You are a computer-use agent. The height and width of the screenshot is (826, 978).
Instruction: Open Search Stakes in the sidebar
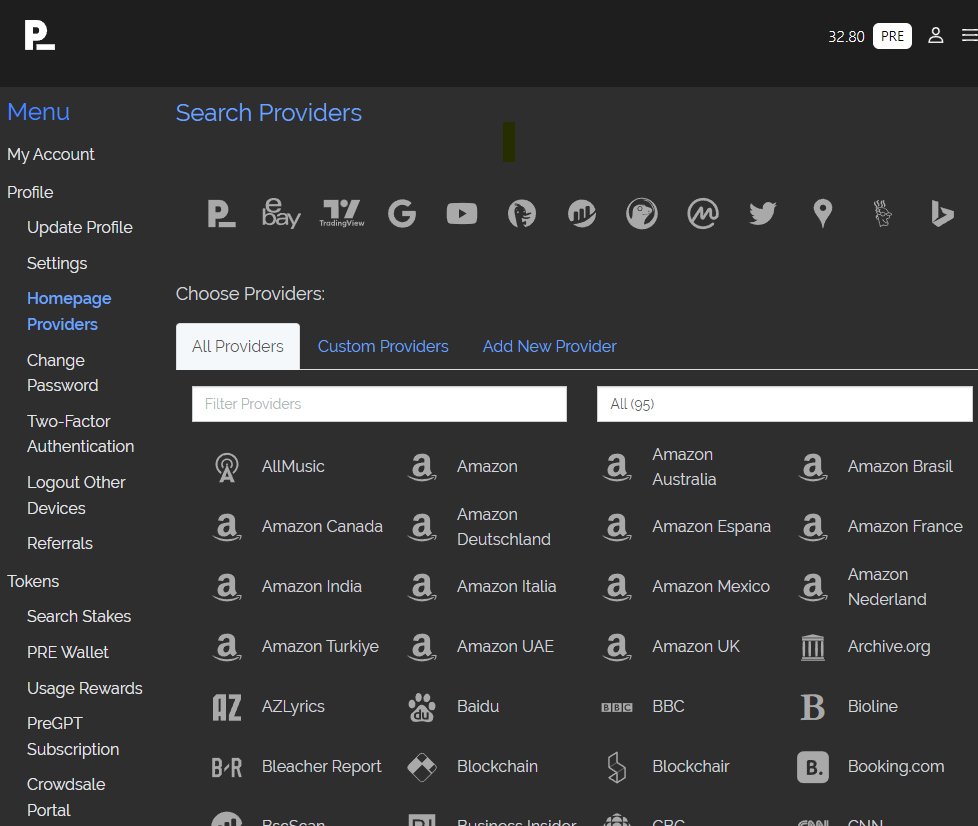79,616
